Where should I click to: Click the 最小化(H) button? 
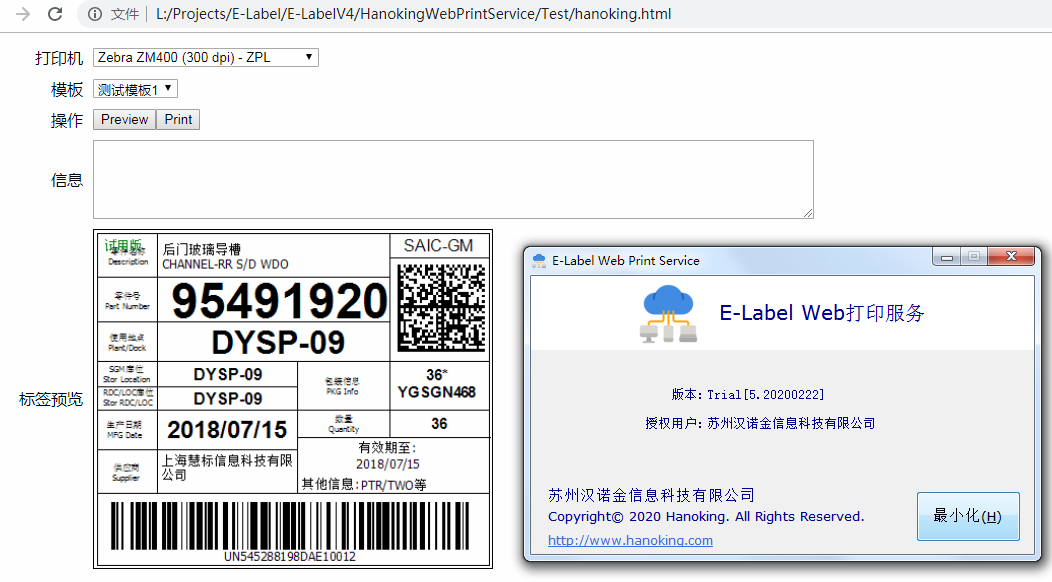[968, 516]
